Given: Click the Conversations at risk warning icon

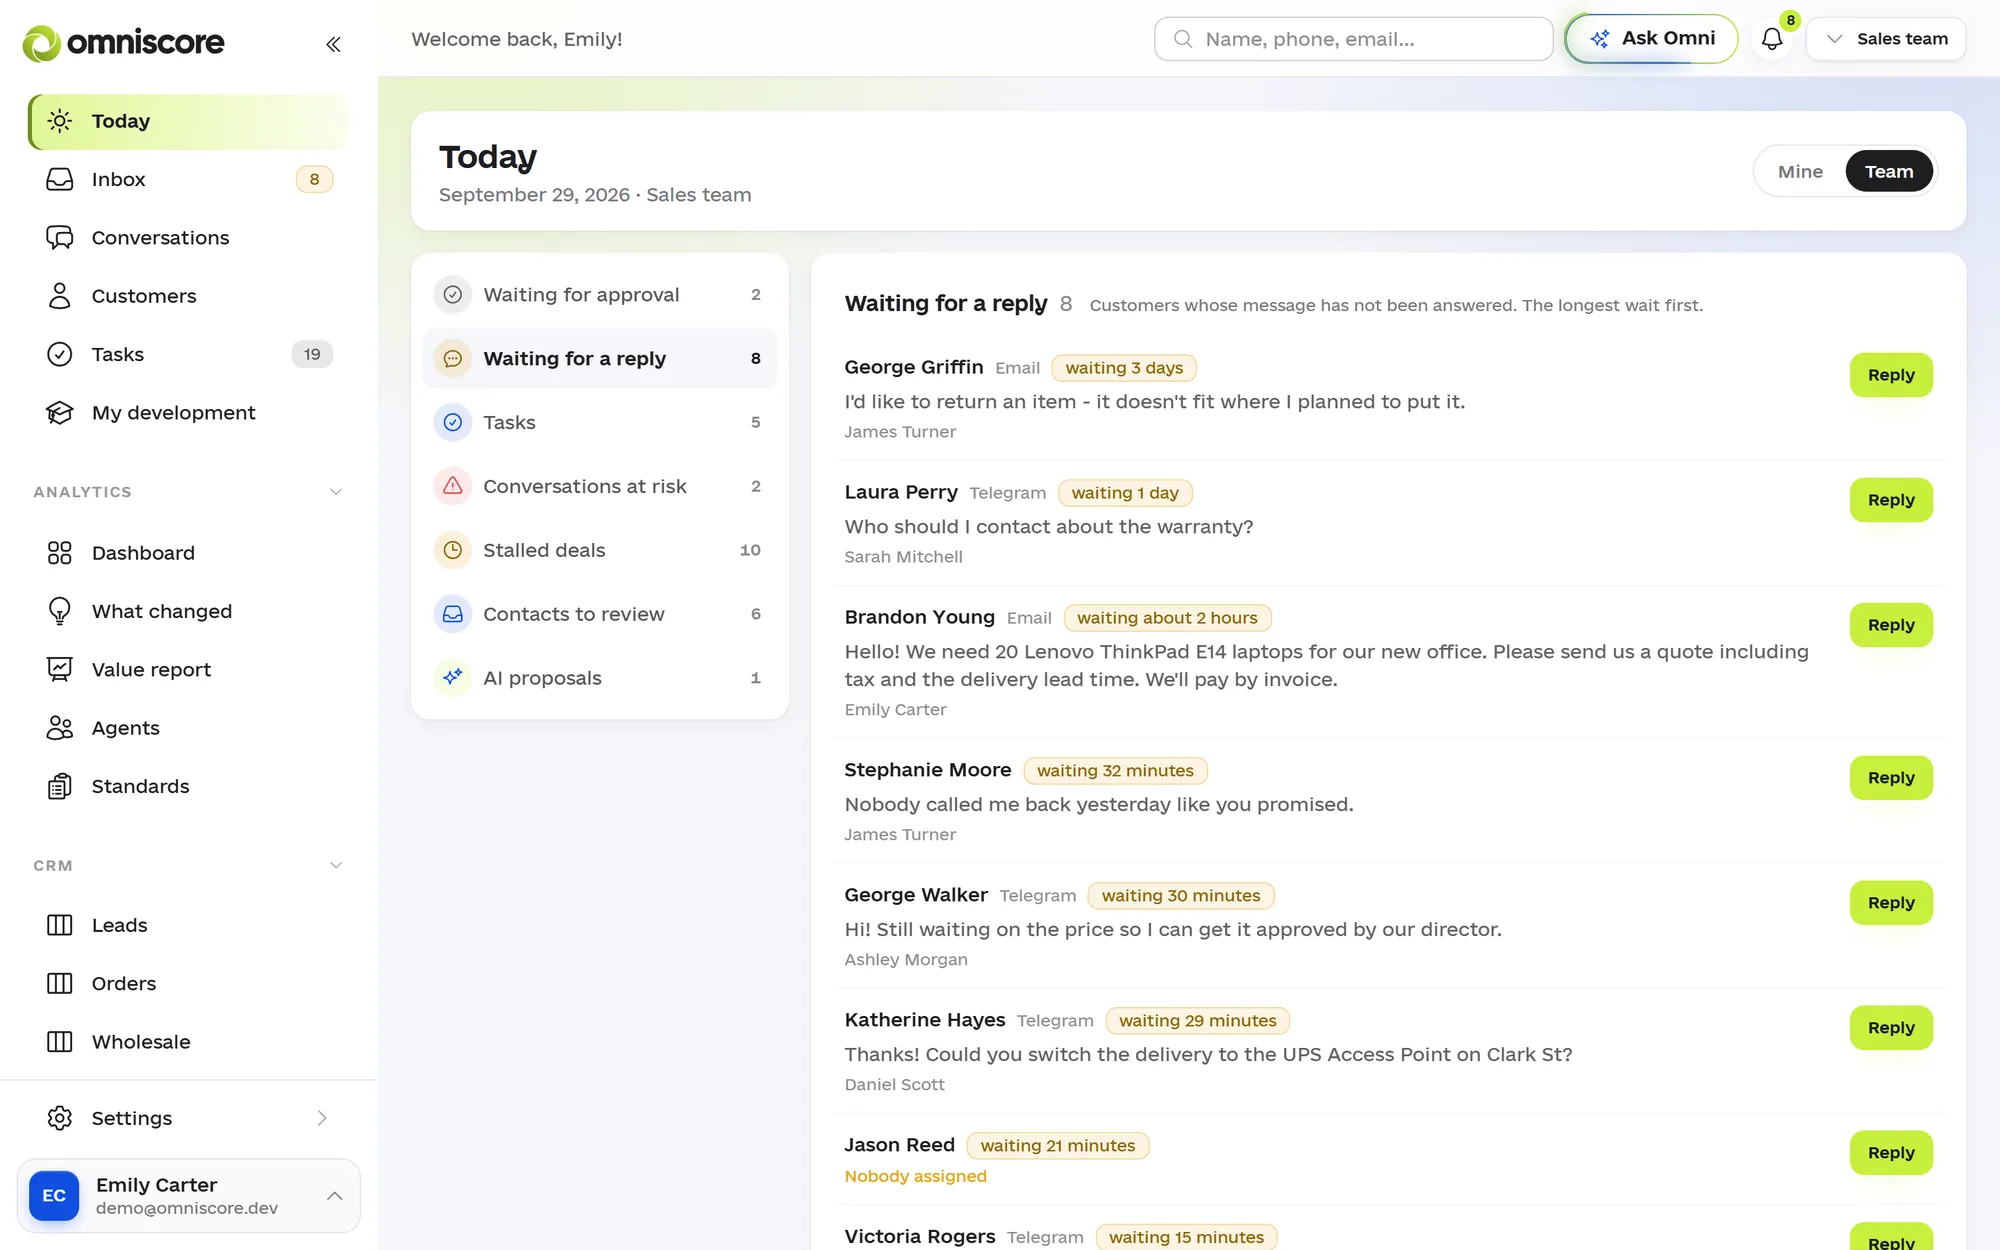Looking at the screenshot, I should point(453,486).
